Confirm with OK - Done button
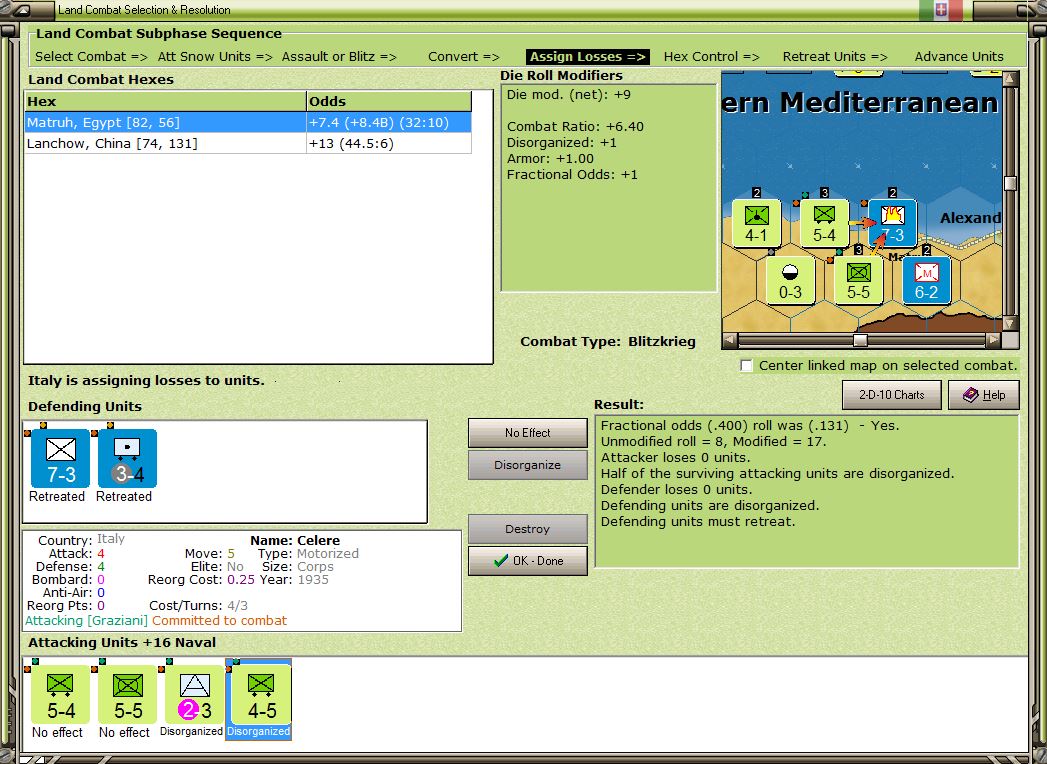The height and width of the screenshot is (764, 1047). (528, 561)
